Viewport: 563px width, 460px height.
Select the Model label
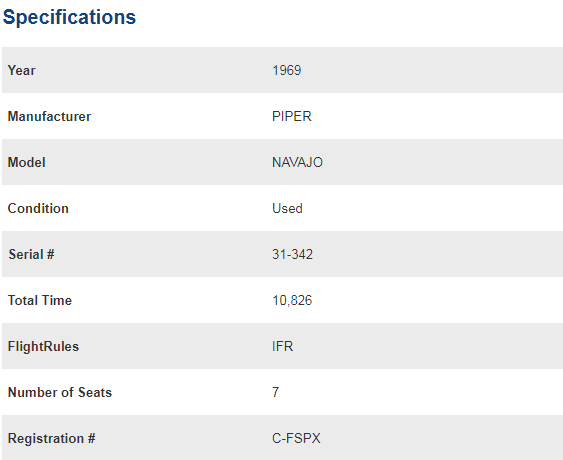tap(27, 162)
